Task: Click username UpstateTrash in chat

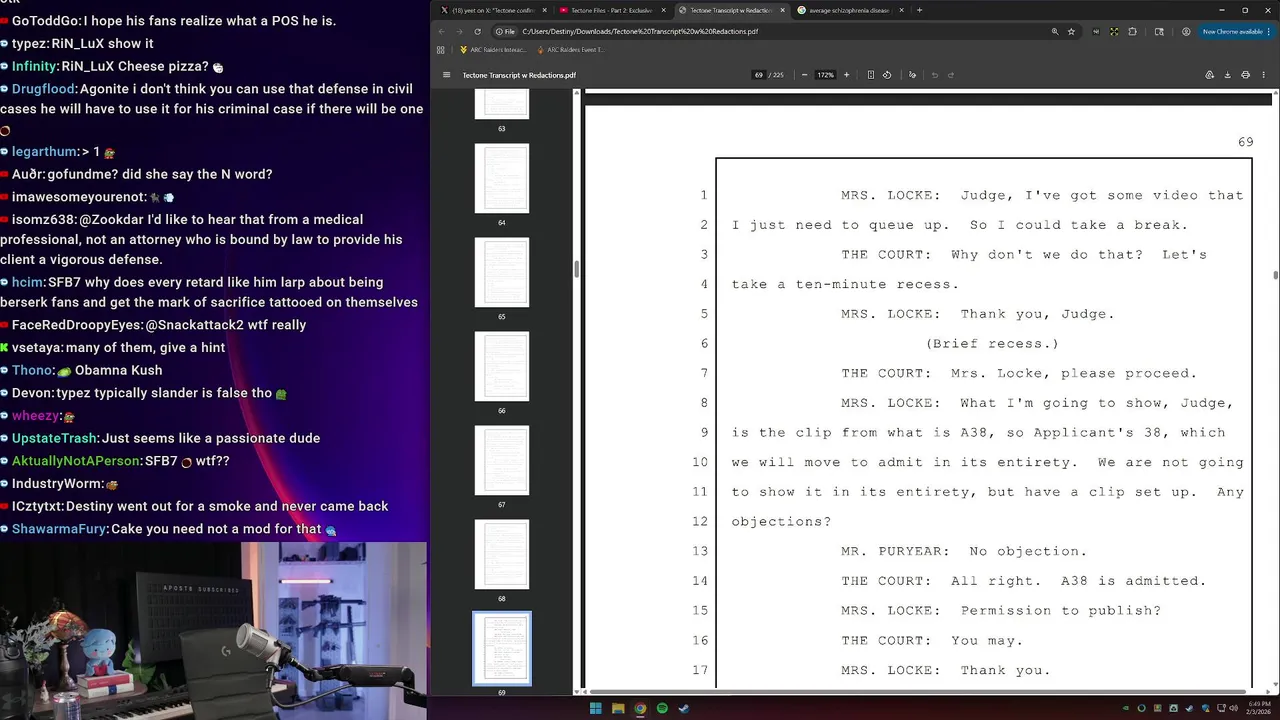Action: (55, 438)
